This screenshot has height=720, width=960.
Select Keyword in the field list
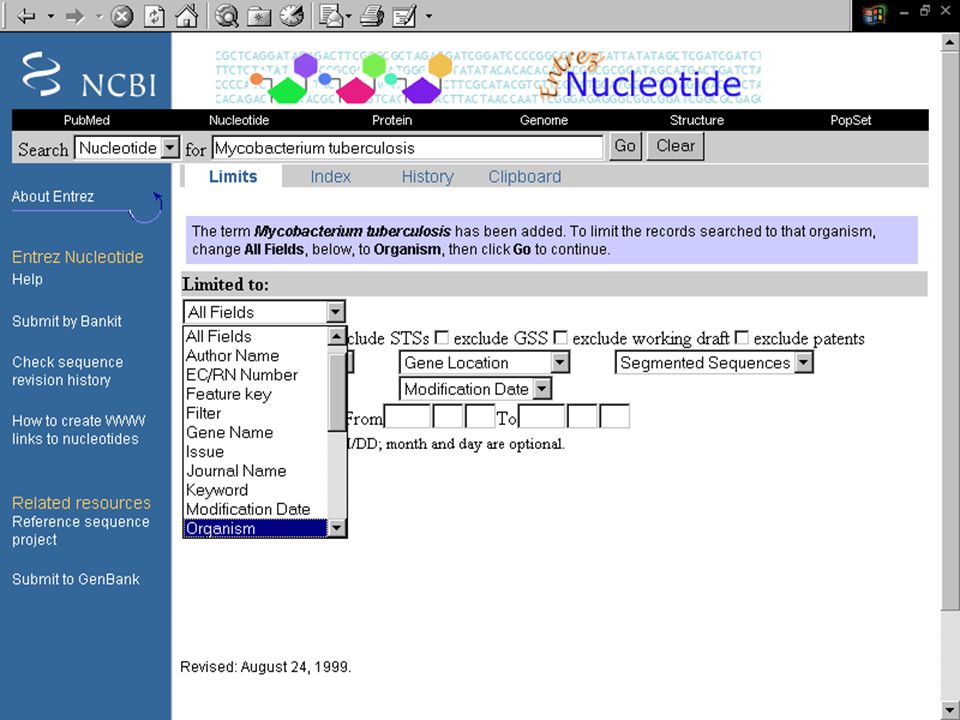pos(256,490)
